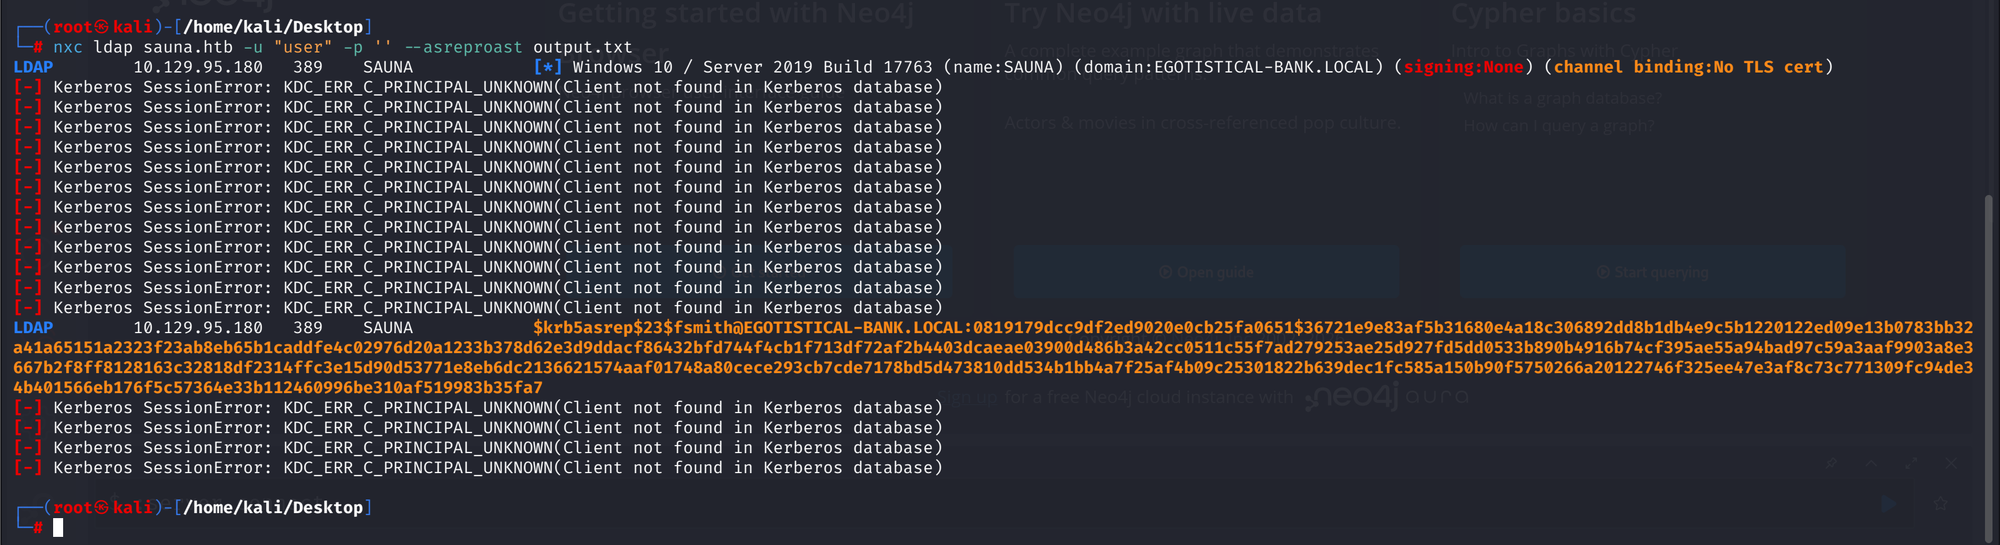This screenshot has height=545, width=2000.
Task: Click the '--asreproast' flag
Action: (463, 47)
